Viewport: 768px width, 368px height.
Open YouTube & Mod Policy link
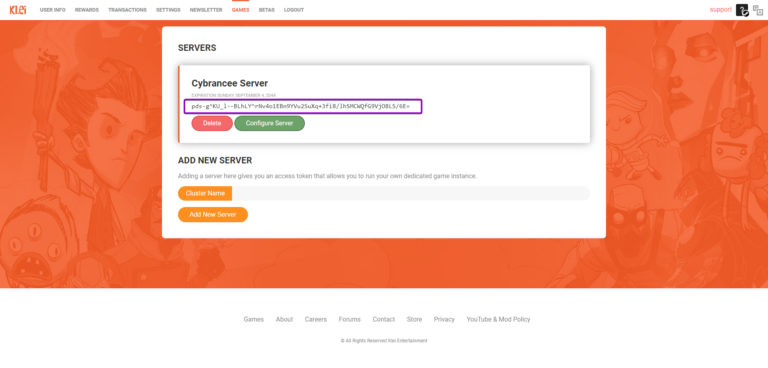coord(498,319)
